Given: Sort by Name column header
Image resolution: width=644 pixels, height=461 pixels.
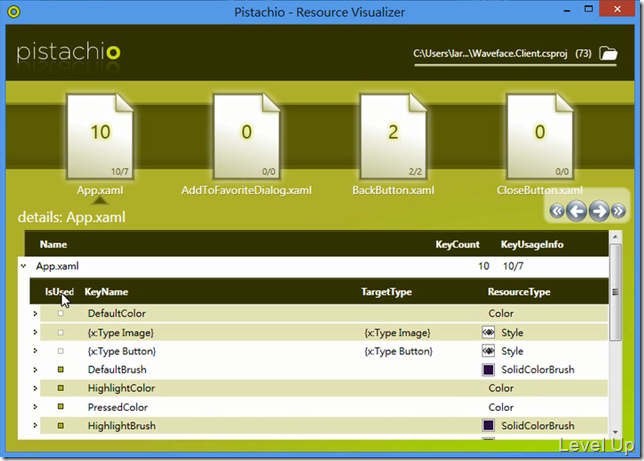Looking at the screenshot, I should tap(53, 244).
